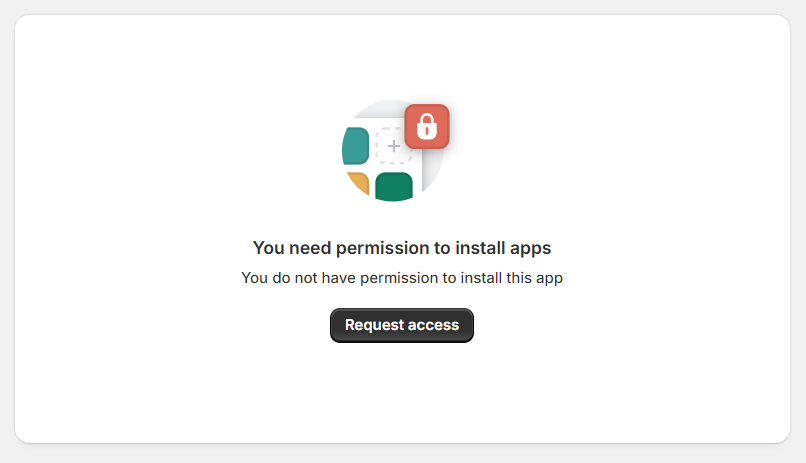Click the Request access button
This screenshot has width=806, height=463.
(401, 325)
